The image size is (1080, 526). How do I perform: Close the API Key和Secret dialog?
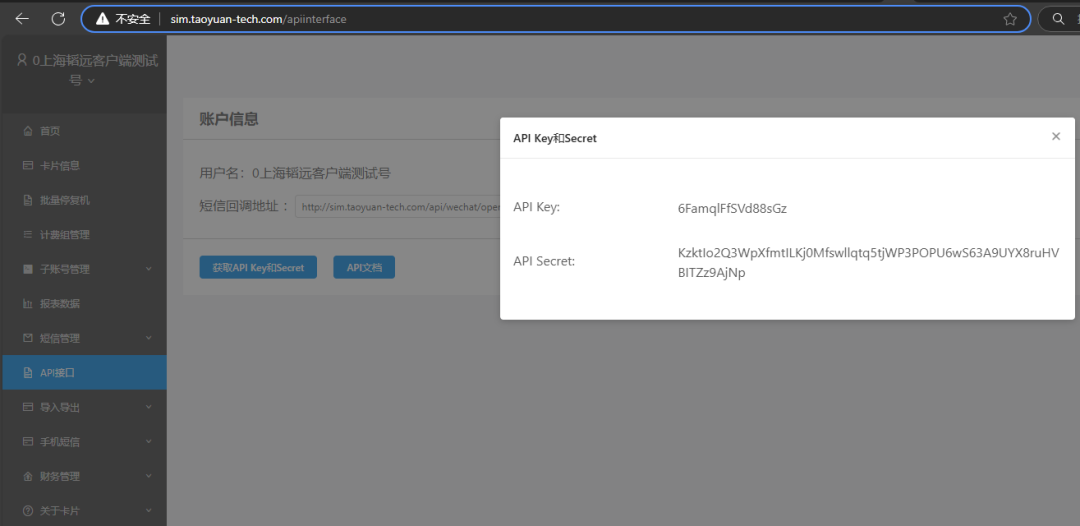[1055, 137]
